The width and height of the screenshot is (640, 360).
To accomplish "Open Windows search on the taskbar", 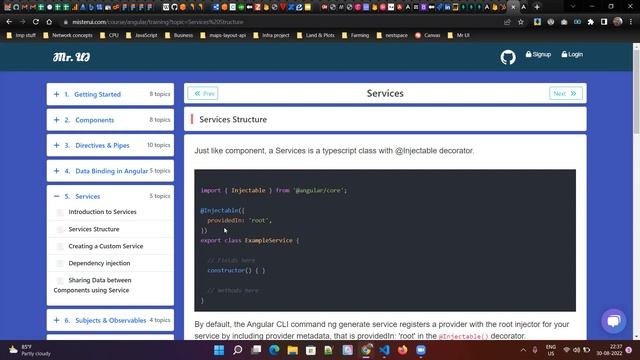I will pos(238,350).
